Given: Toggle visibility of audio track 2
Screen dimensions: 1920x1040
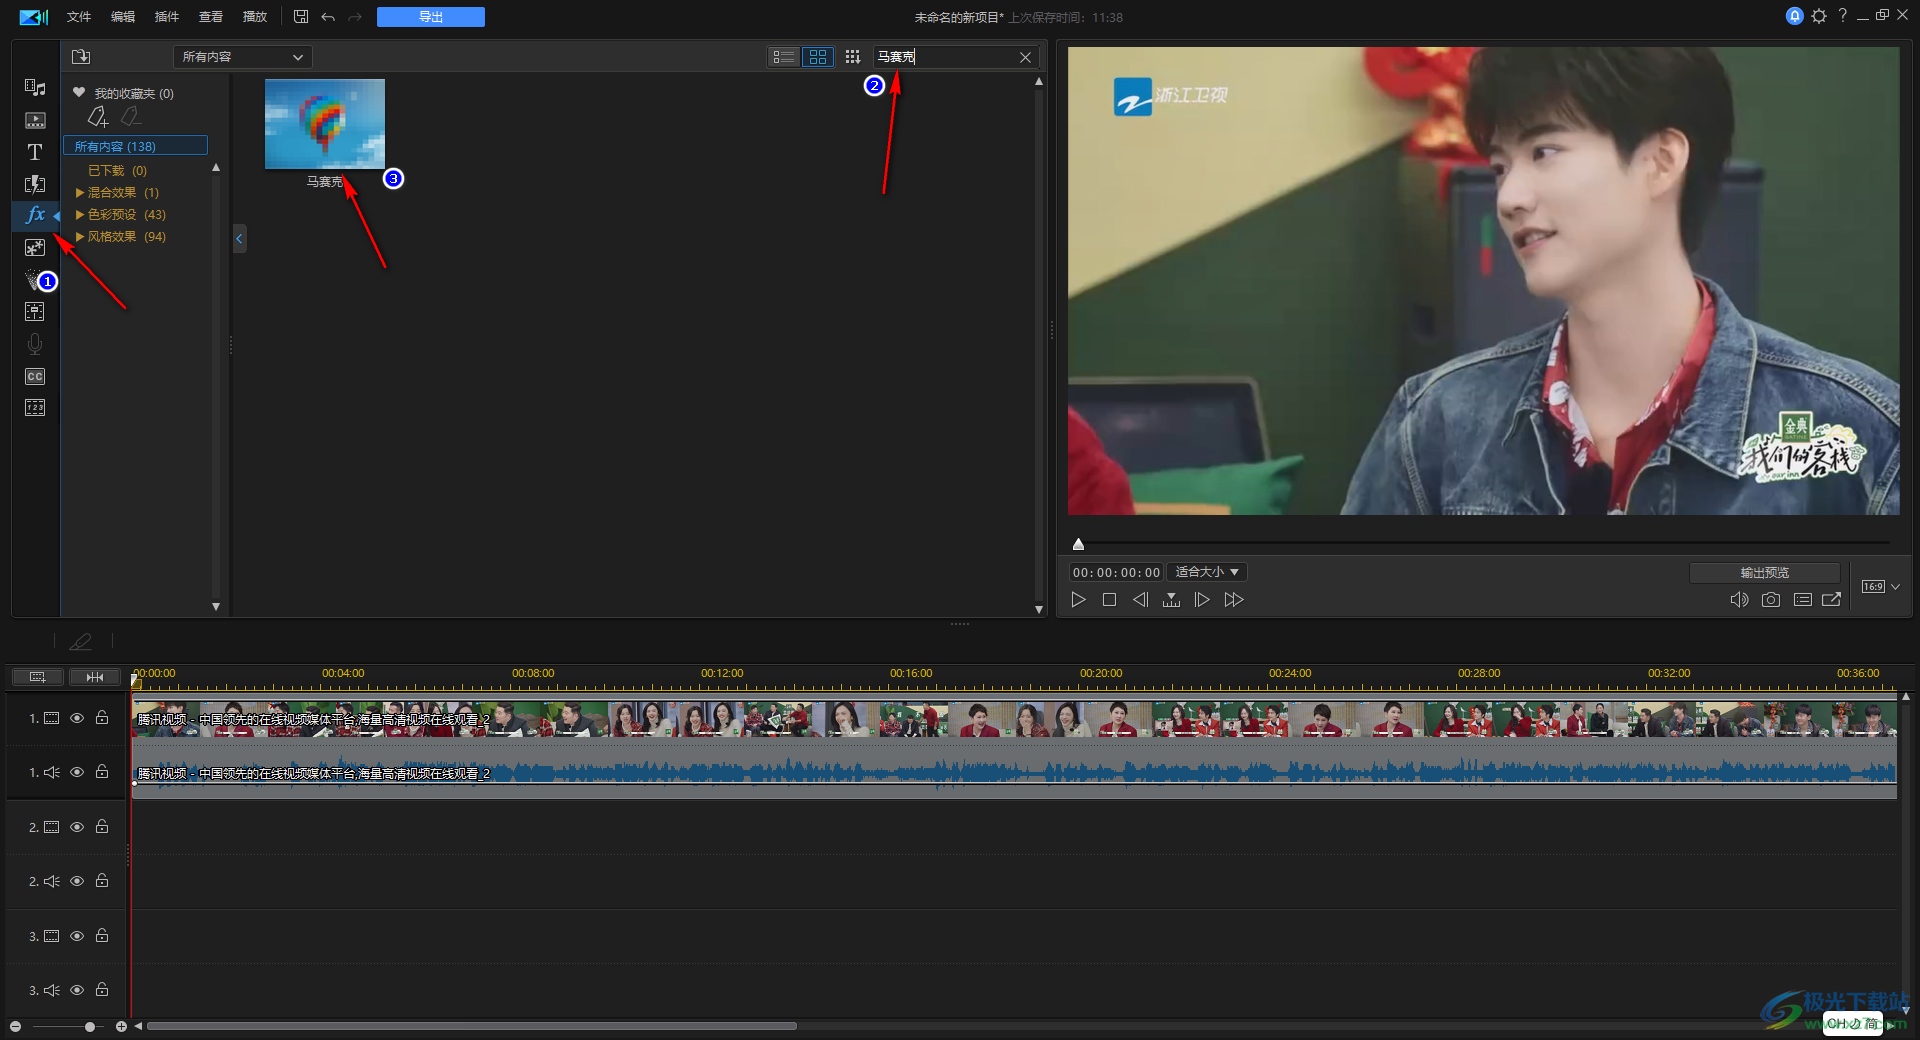Looking at the screenshot, I should [77, 881].
